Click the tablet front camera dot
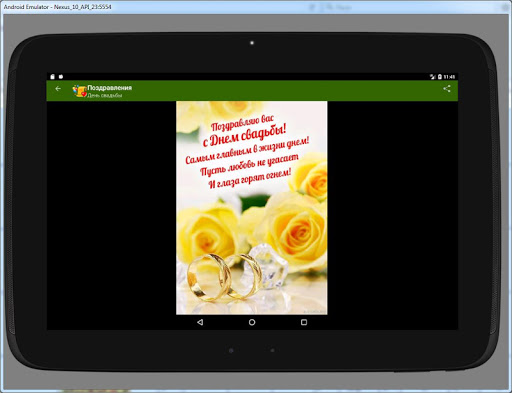This screenshot has height=393, width=512. (x=252, y=43)
